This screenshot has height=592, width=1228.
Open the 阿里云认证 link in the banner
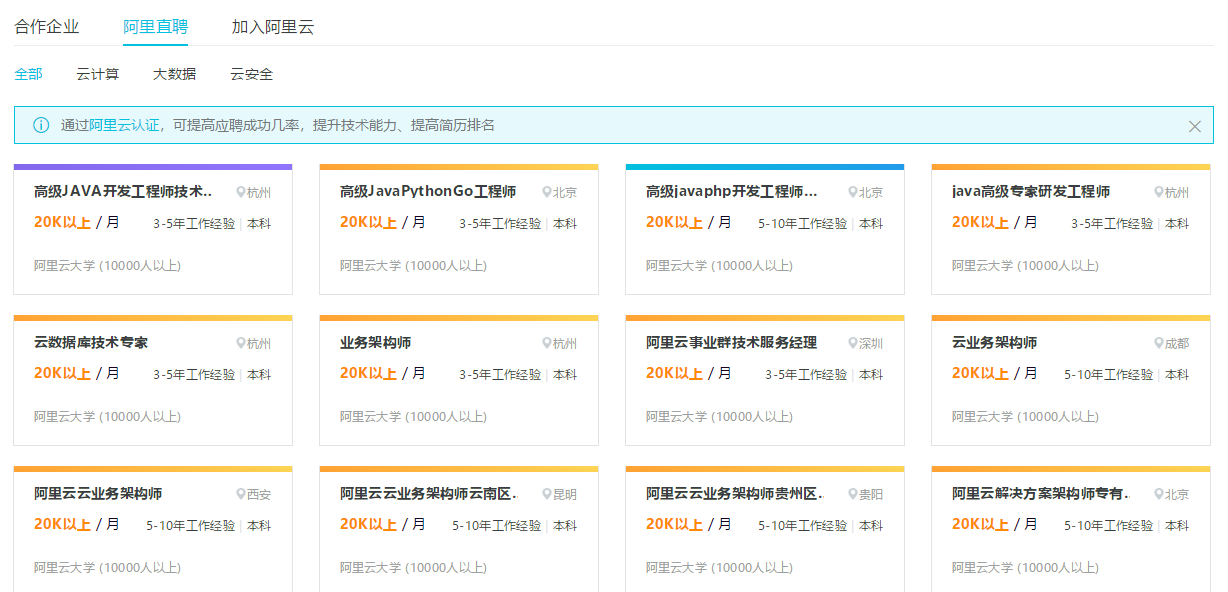[x=124, y=125]
